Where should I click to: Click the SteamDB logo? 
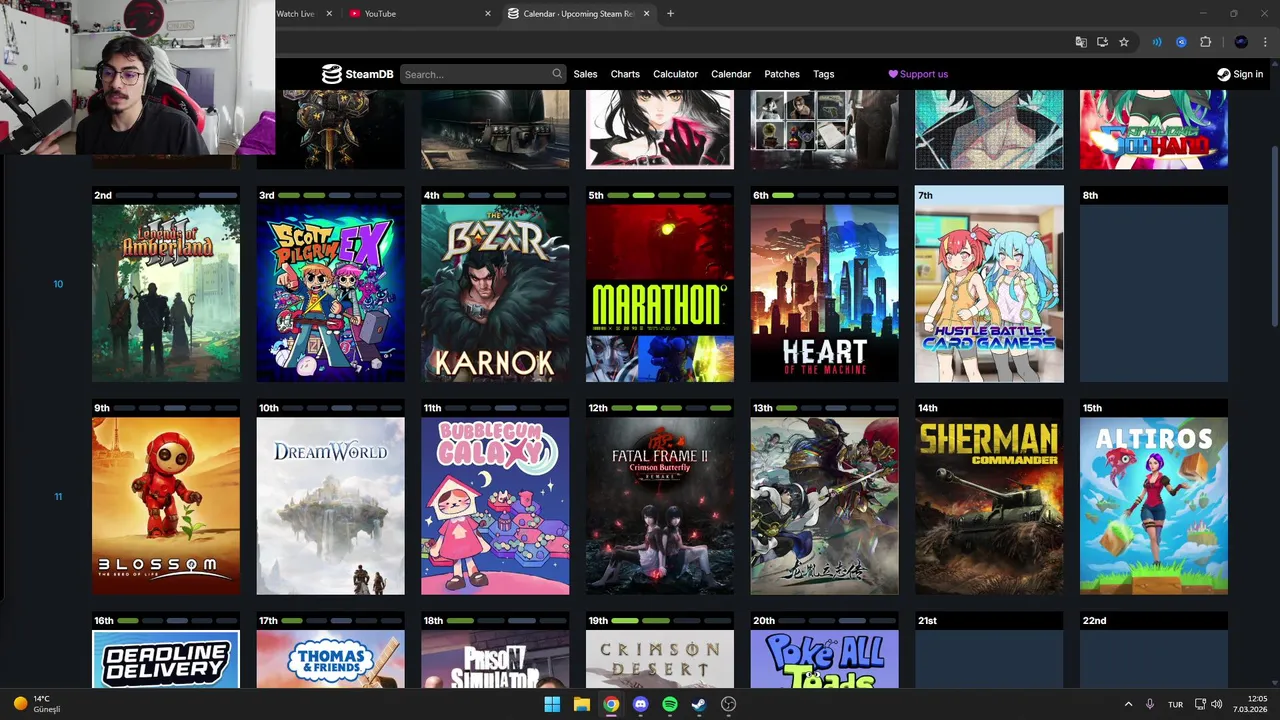(x=357, y=74)
